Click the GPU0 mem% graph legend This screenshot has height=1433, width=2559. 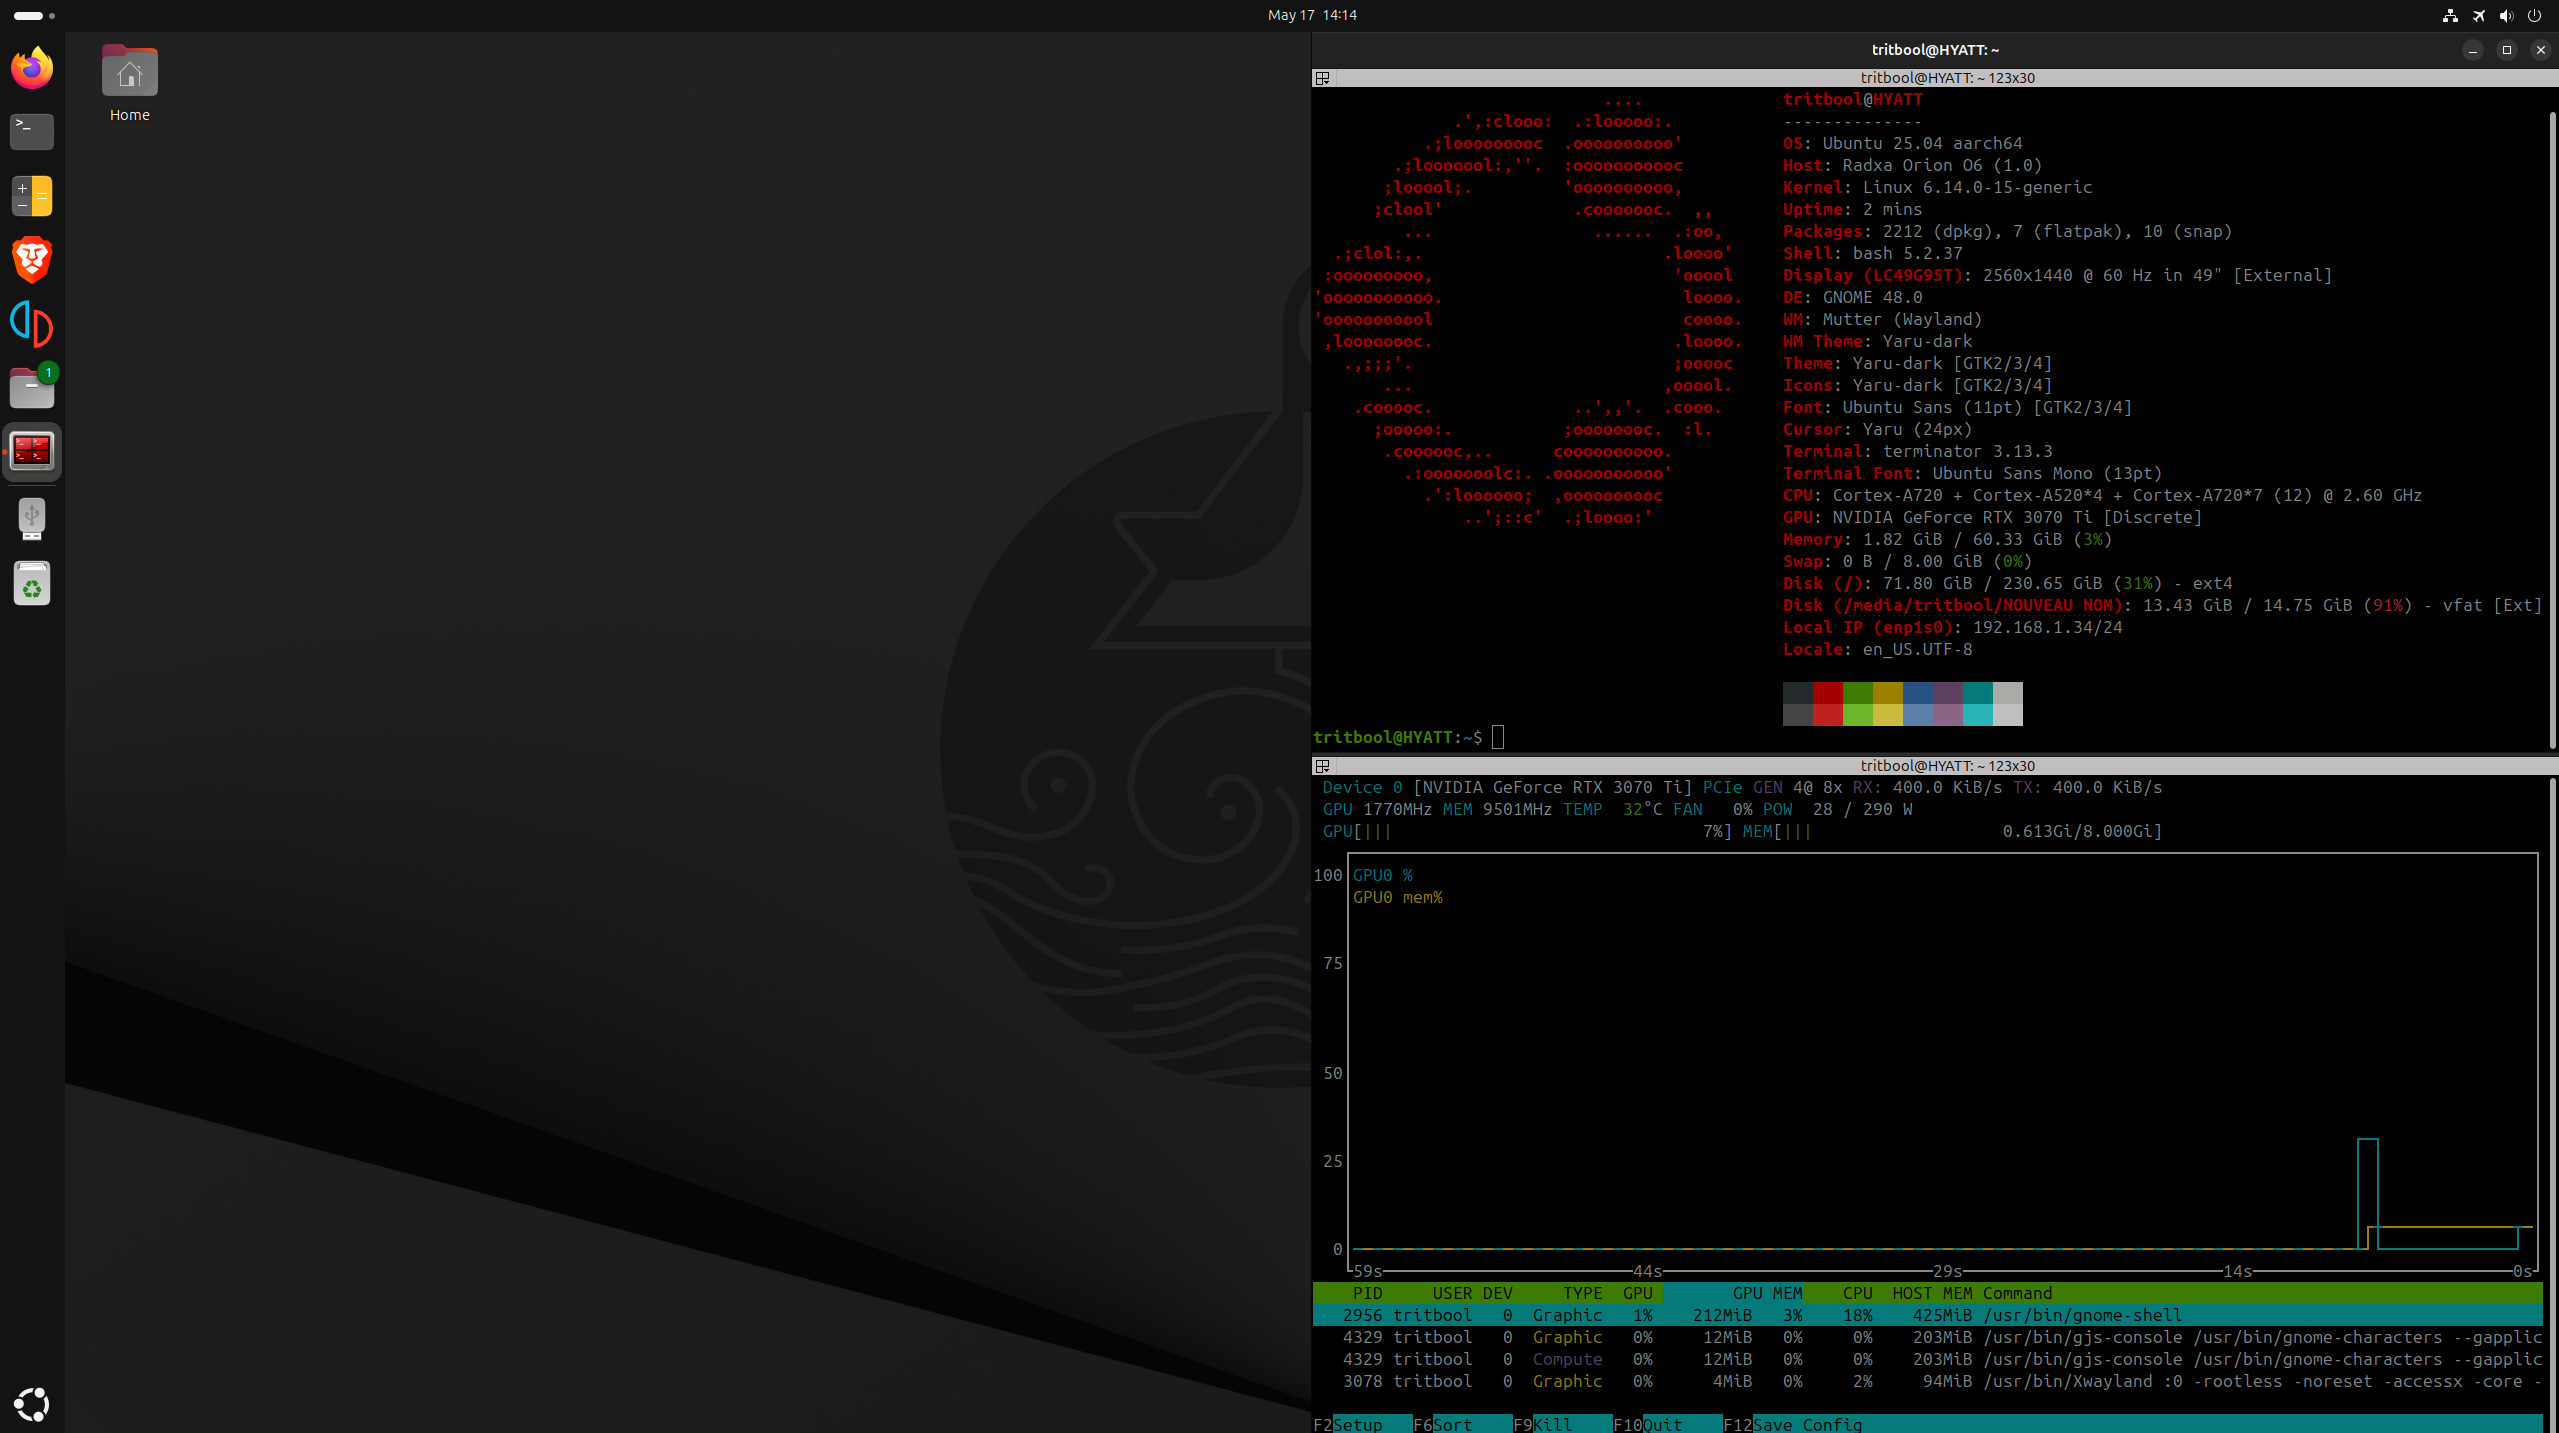tap(1397, 897)
